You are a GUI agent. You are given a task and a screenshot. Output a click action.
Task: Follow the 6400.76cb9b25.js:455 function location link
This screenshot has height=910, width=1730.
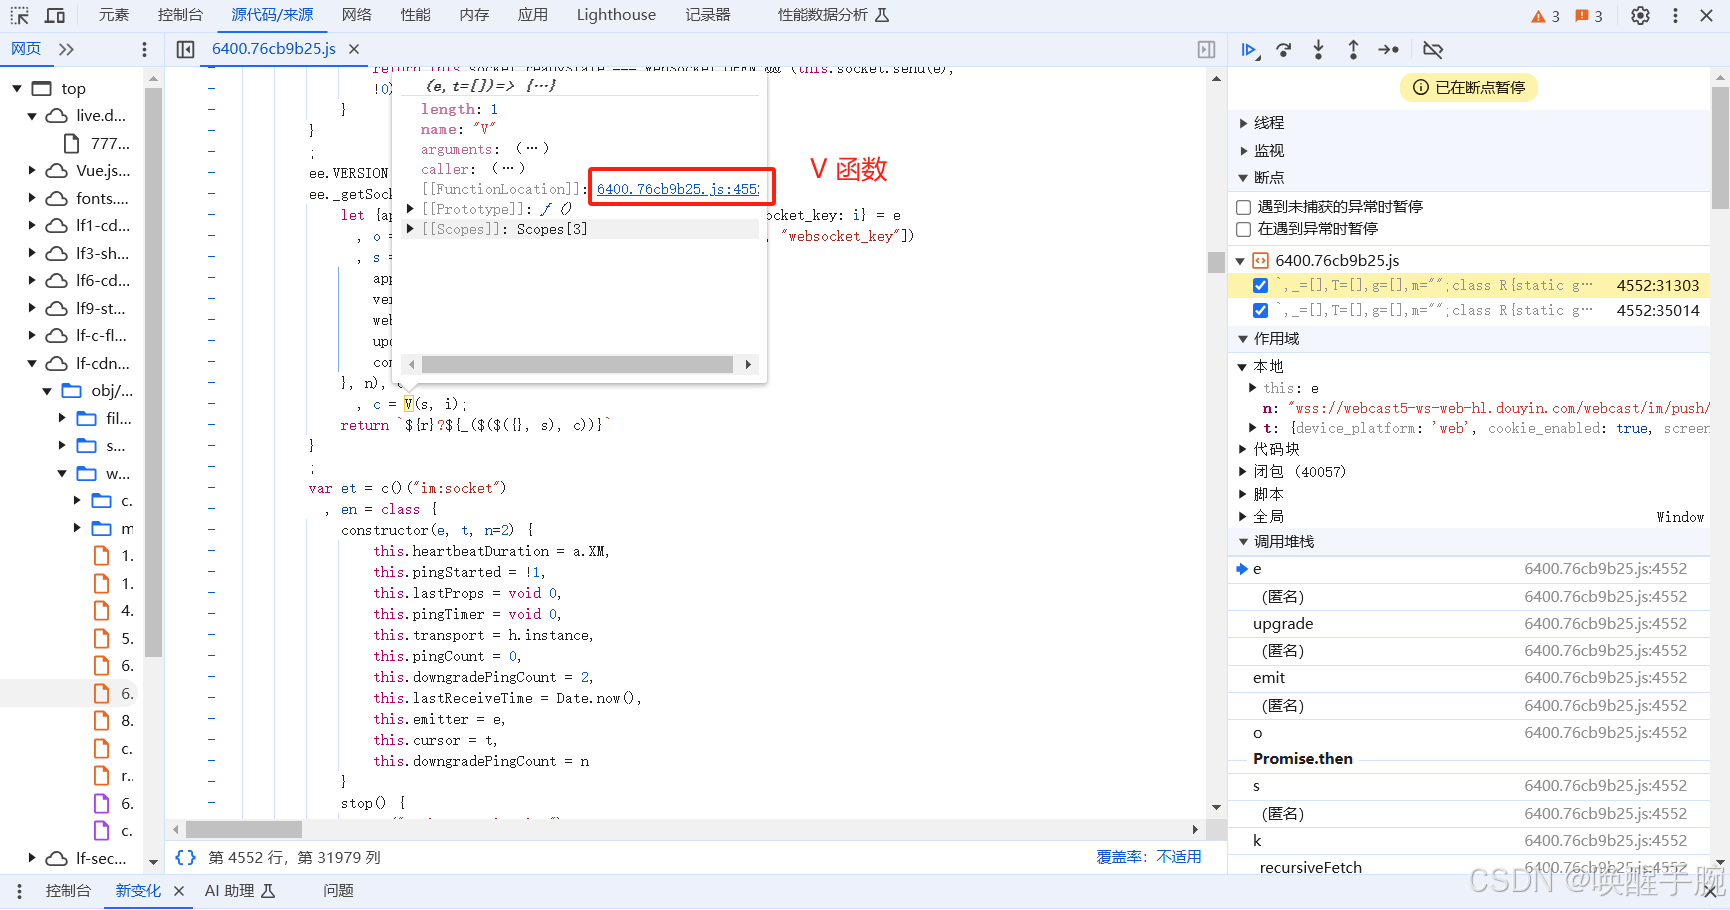678,189
